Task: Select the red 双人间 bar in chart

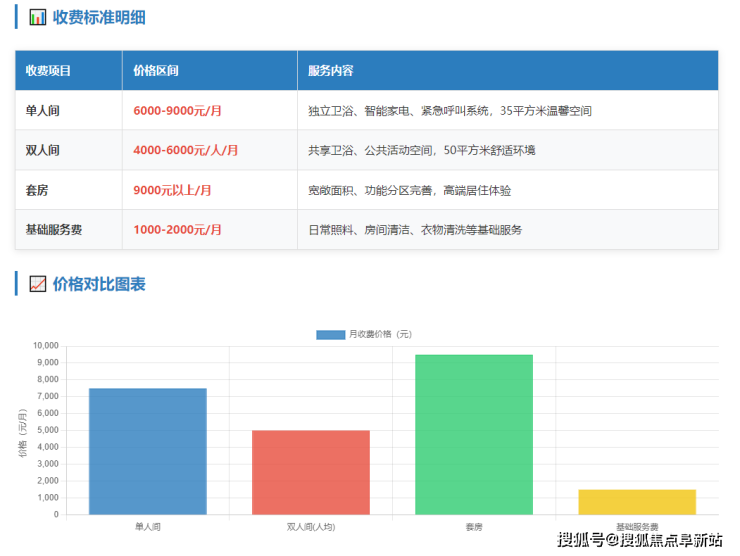Action: tap(311, 472)
